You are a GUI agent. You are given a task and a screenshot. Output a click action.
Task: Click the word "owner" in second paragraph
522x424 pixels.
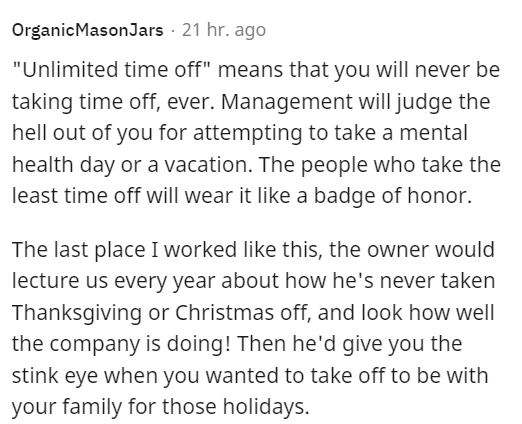398,250
